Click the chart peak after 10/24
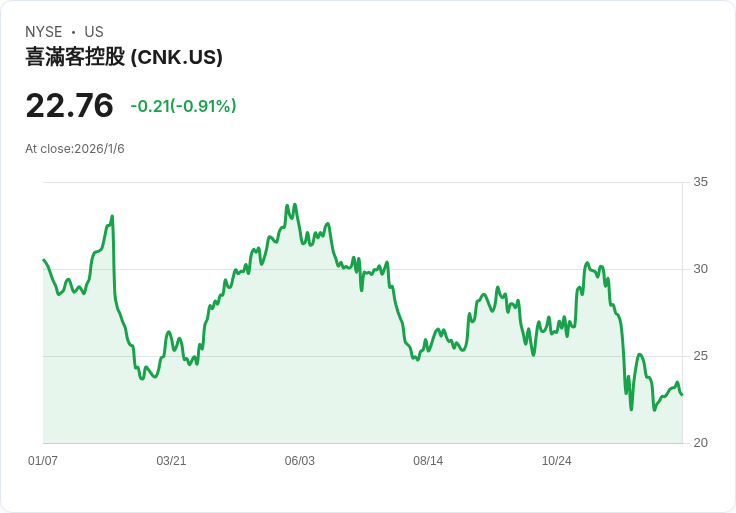The width and height of the screenshot is (736, 513). [x=587, y=263]
